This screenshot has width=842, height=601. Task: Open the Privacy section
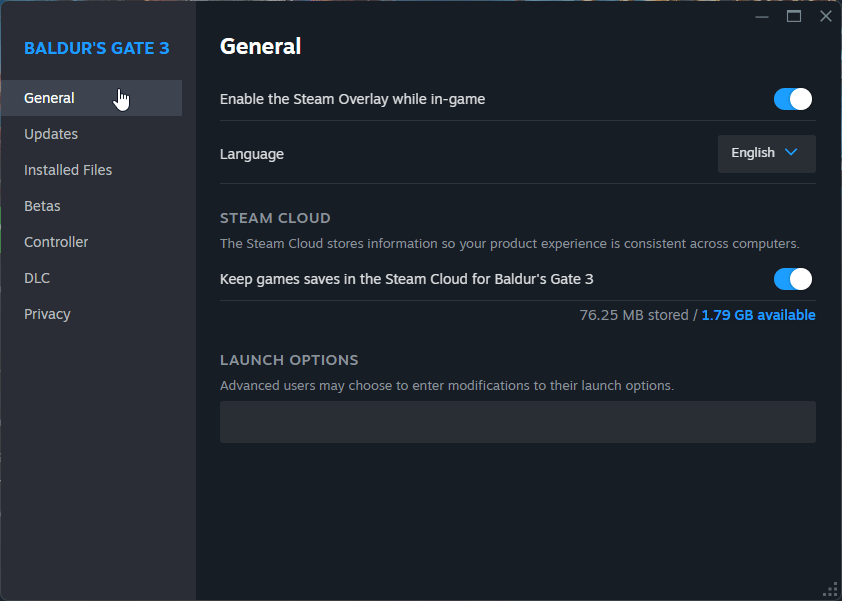47,314
